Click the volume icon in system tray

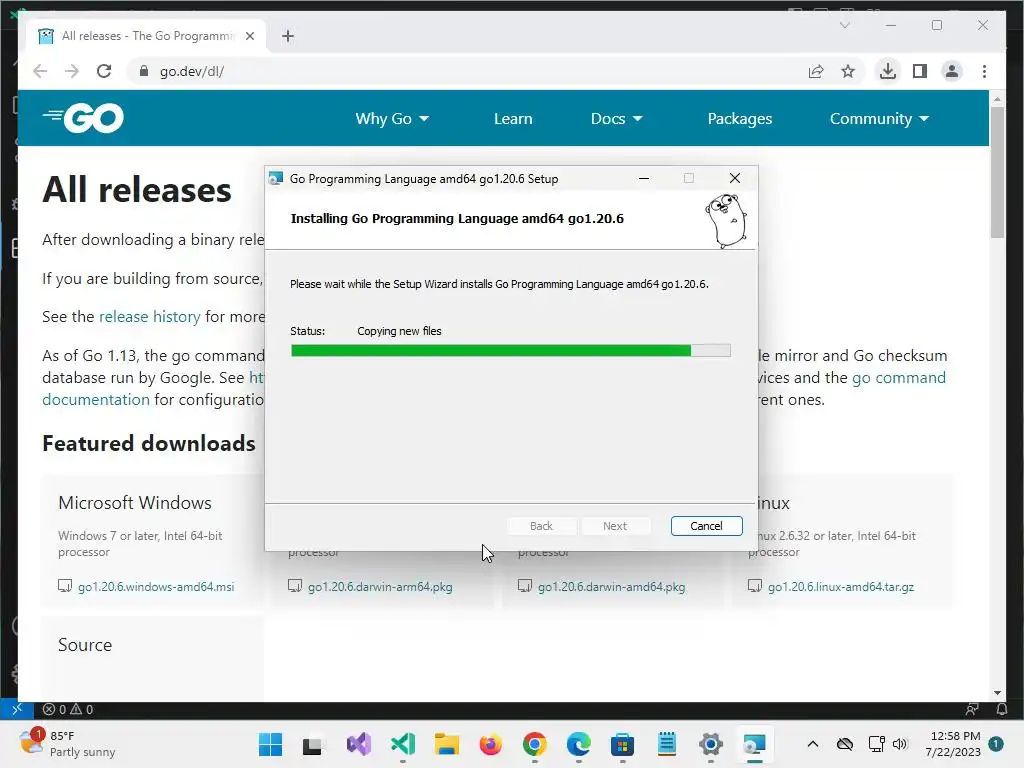pyautogui.click(x=900, y=744)
